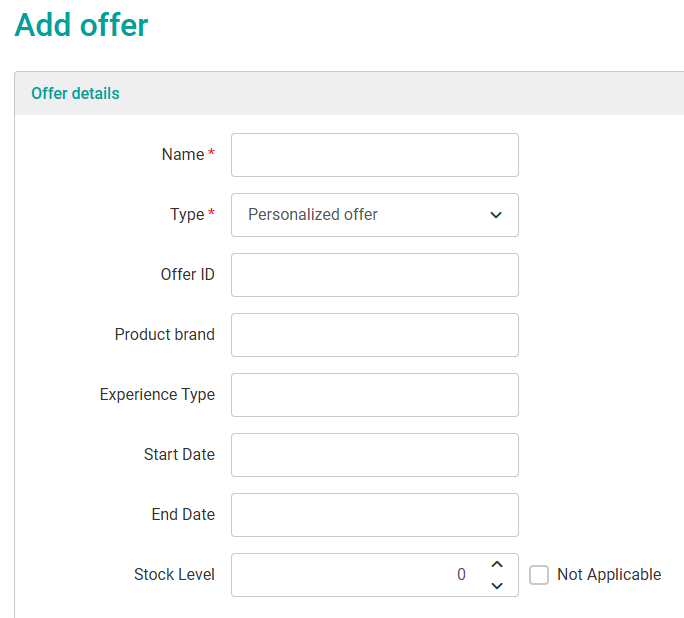684x618 pixels.
Task: Open the Type dropdown showing Personalized offer
Action: click(x=374, y=215)
